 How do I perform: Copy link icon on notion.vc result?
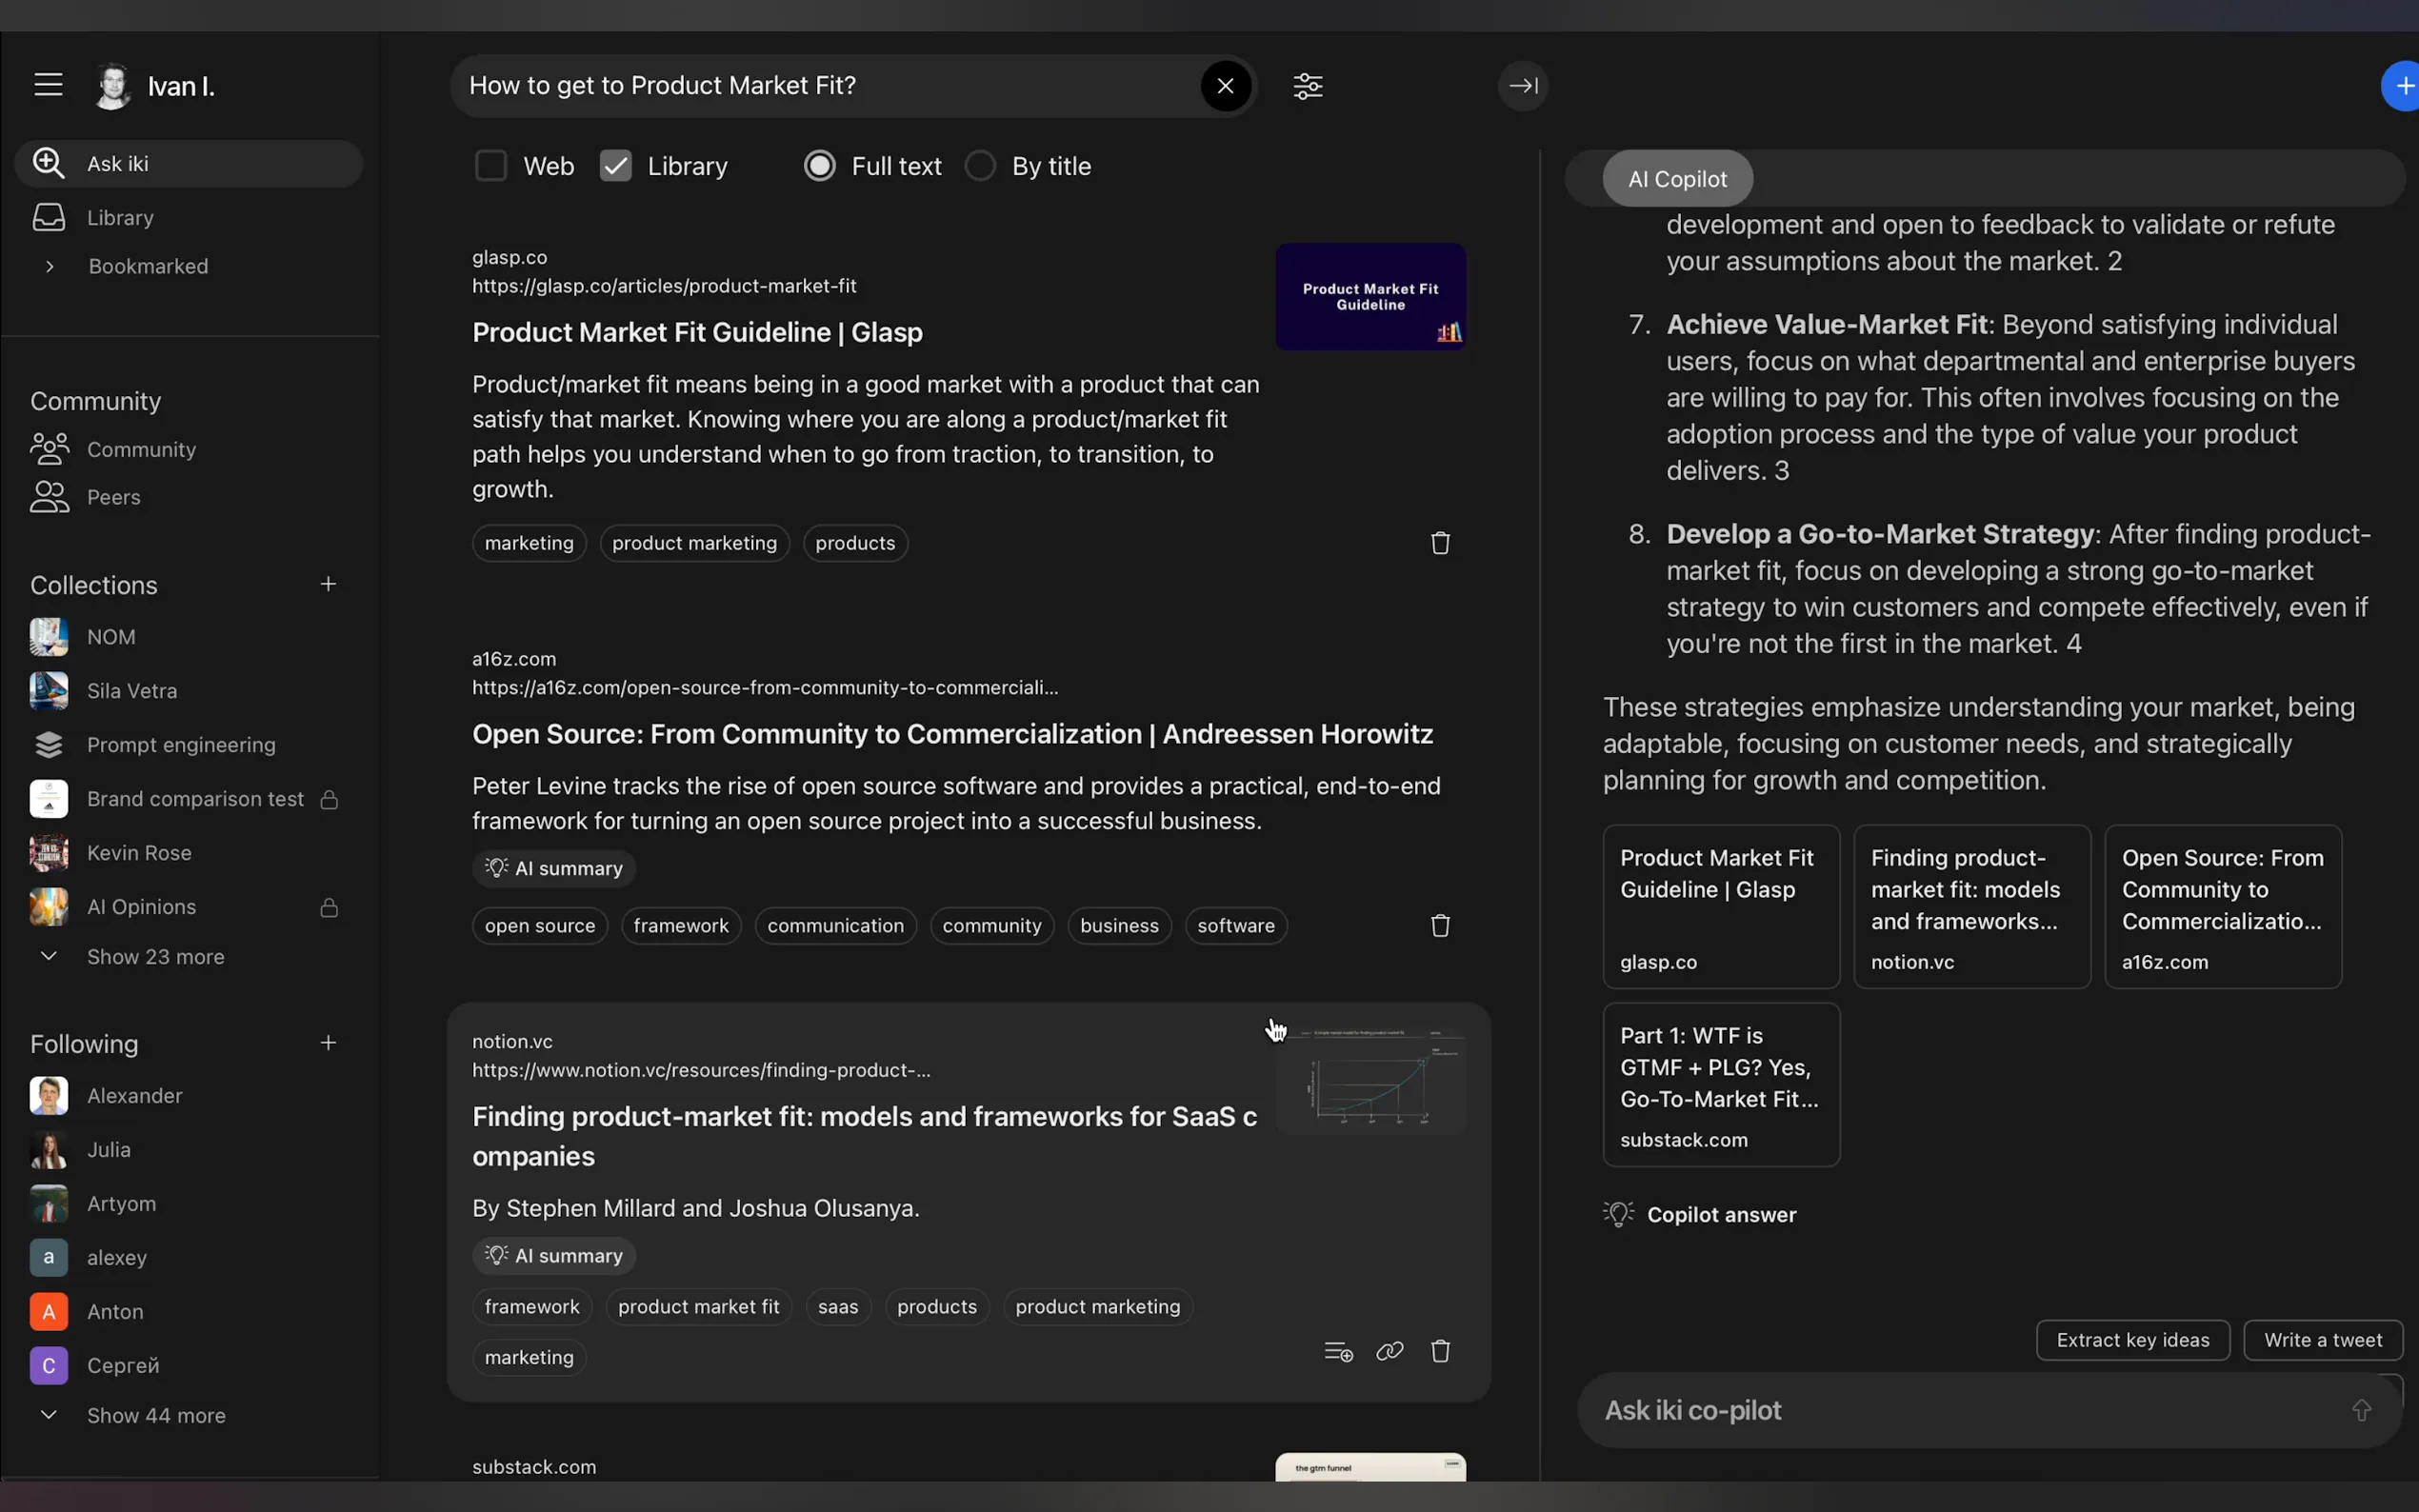(x=1389, y=1352)
